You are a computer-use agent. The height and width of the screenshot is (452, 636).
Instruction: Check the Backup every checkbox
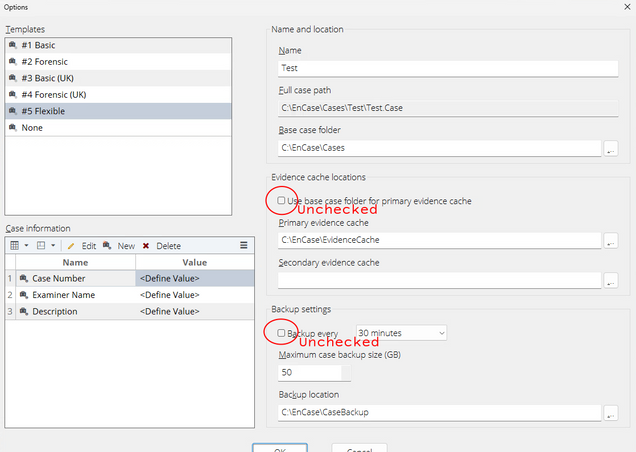[281, 333]
